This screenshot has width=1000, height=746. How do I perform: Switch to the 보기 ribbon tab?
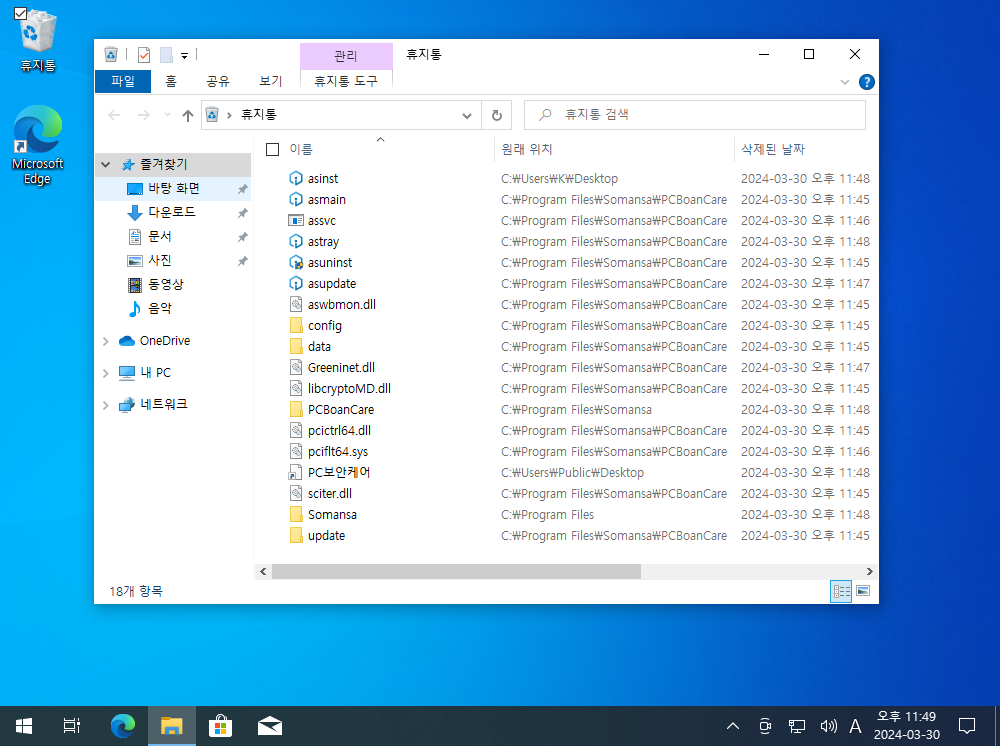[270, 81]
